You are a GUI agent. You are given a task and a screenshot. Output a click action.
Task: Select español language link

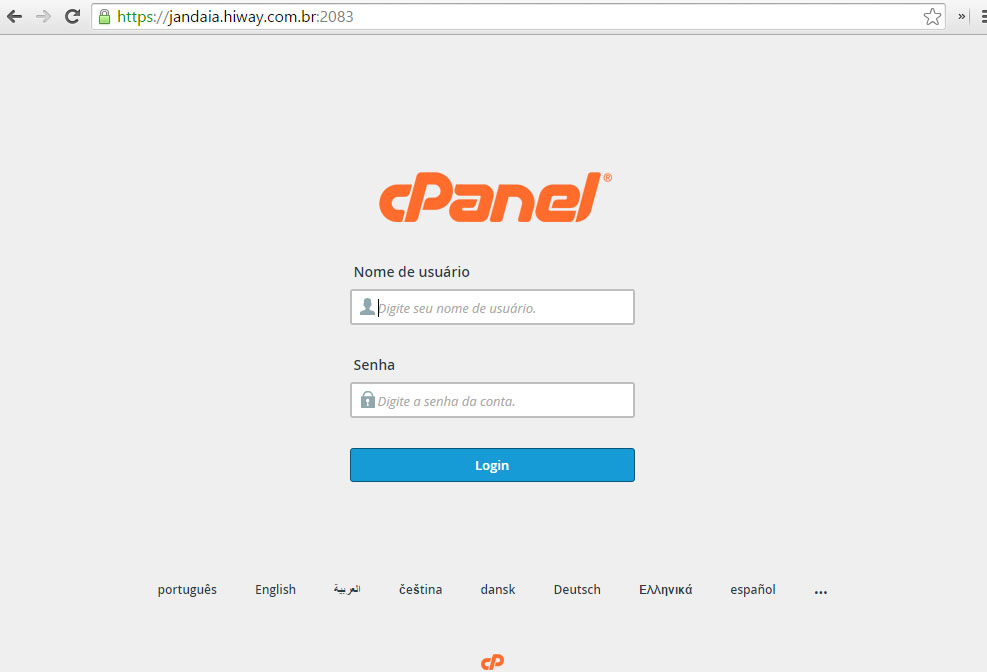coord(753,590)
